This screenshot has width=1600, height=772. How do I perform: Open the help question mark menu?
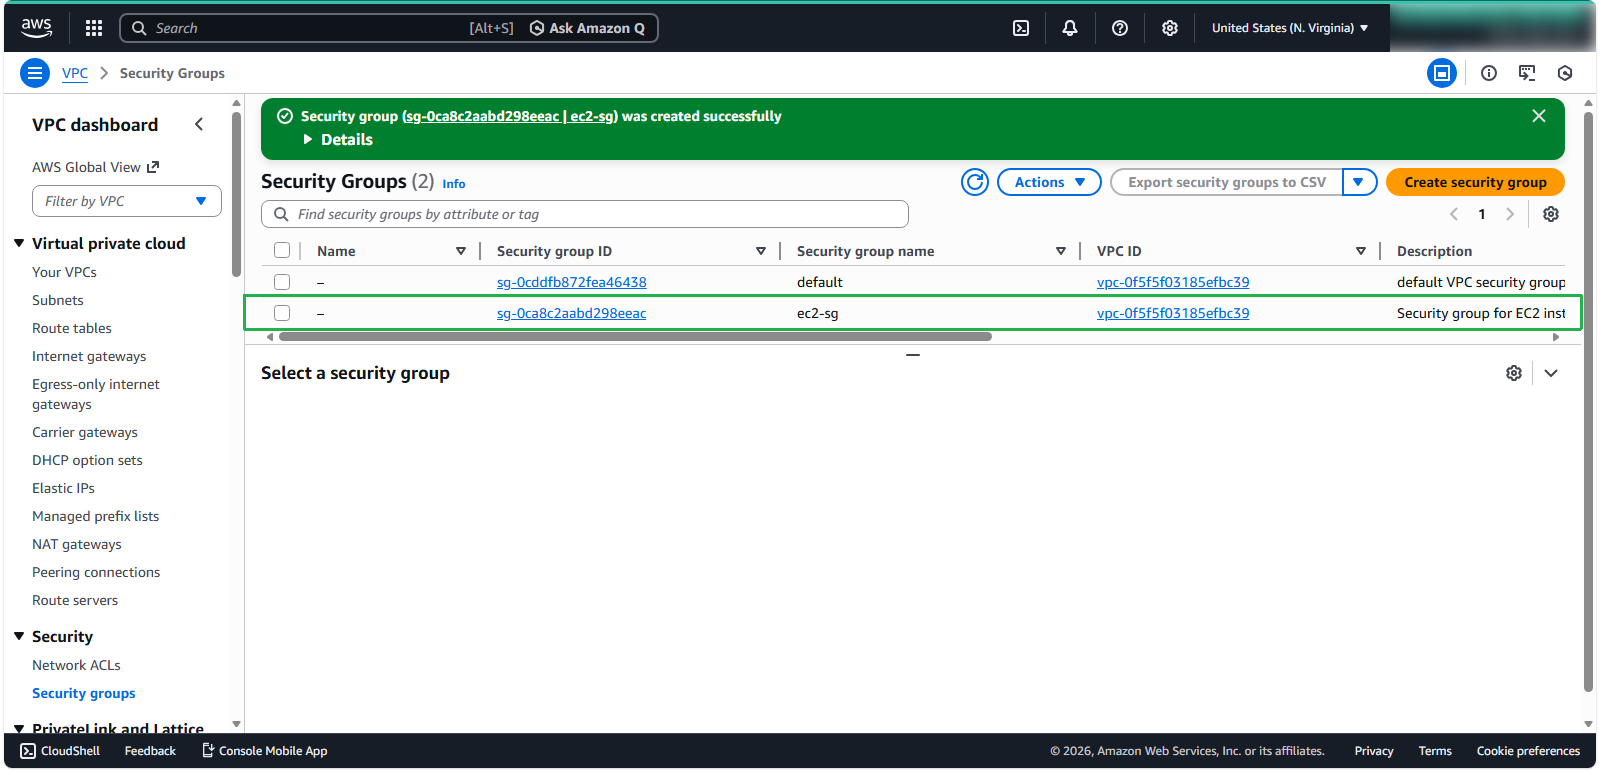(1120, 28)
